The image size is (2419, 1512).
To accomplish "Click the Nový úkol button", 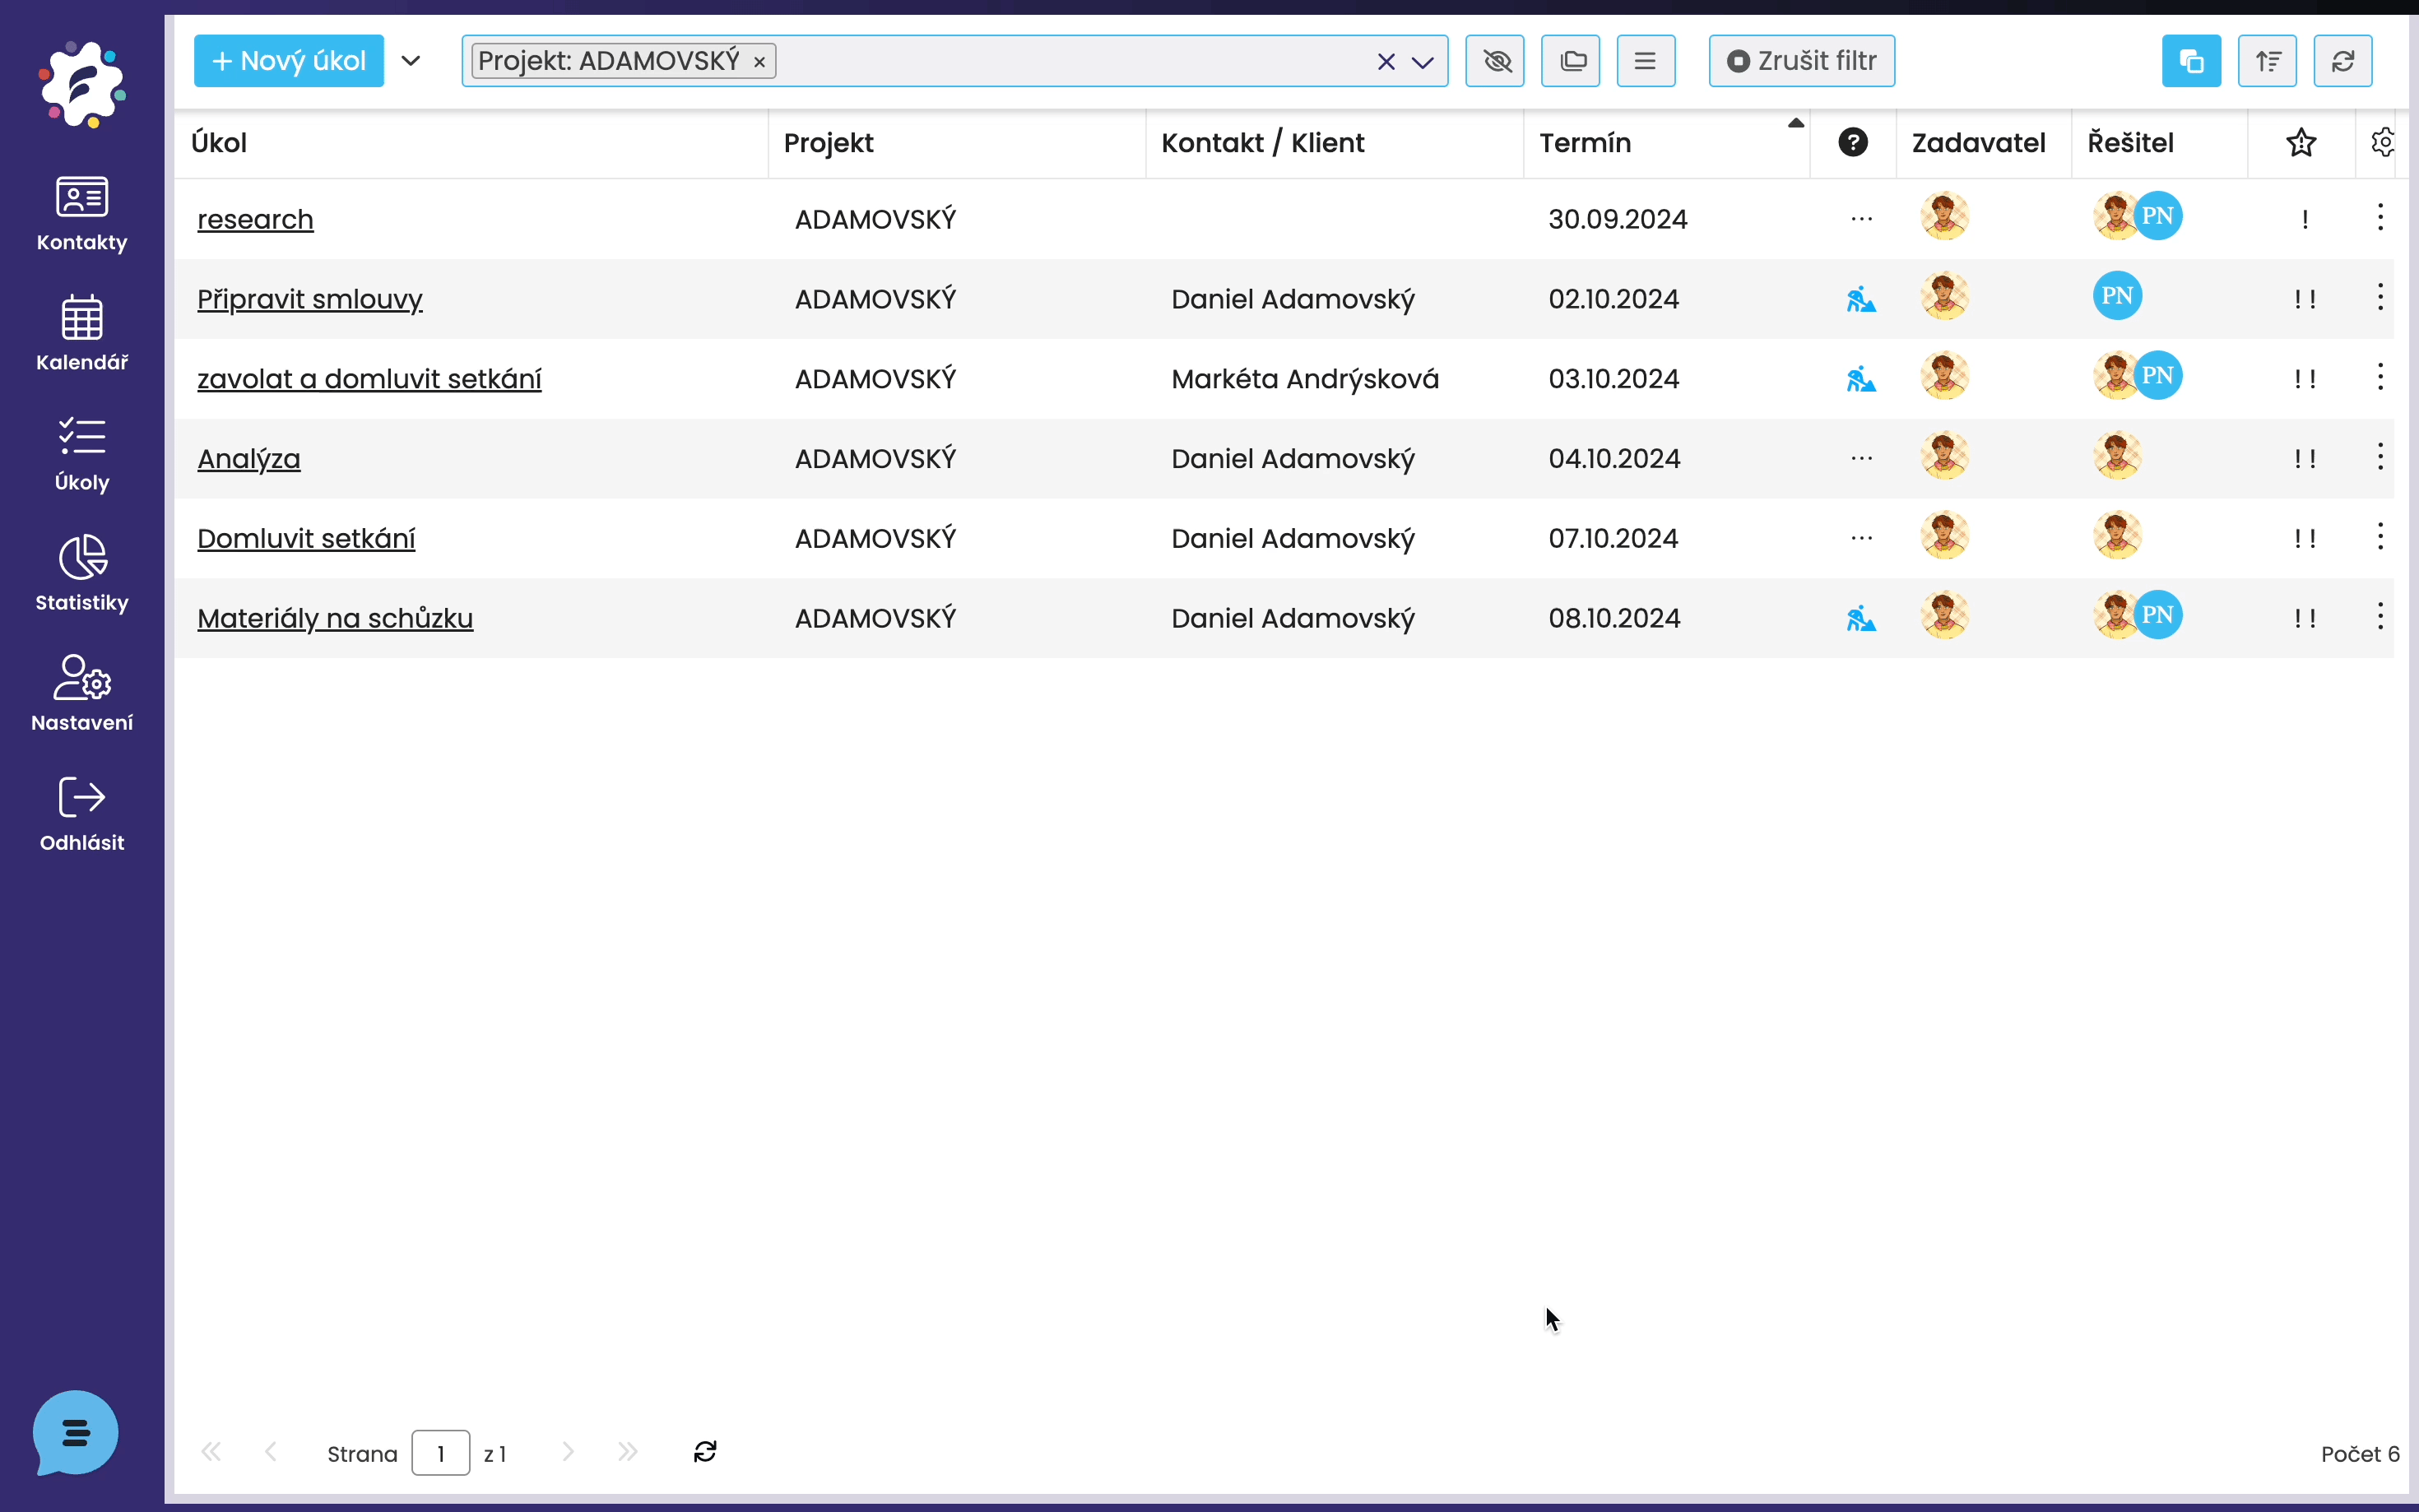I will click(289, 61).
